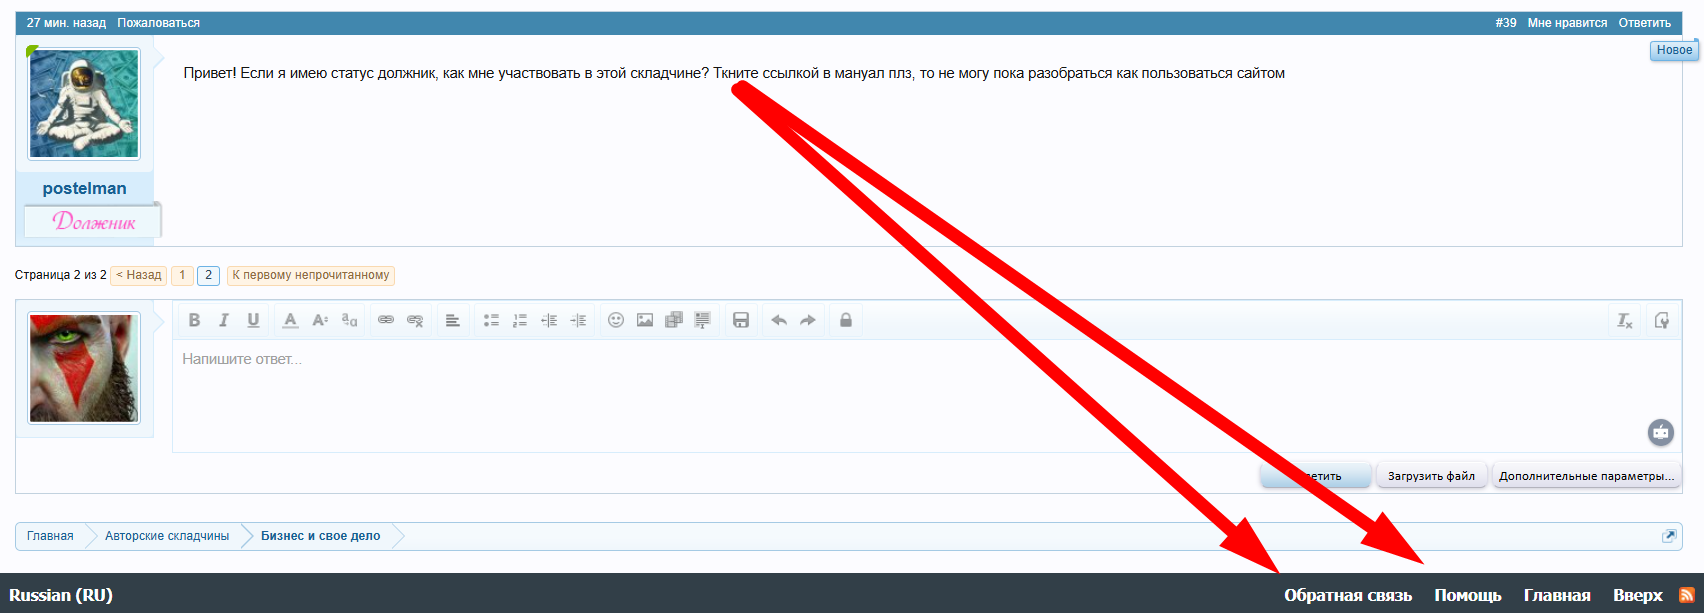Click the padlock icon in the editor toolbar
This screenshot has width=1704, height=613.
coord(846,320)
